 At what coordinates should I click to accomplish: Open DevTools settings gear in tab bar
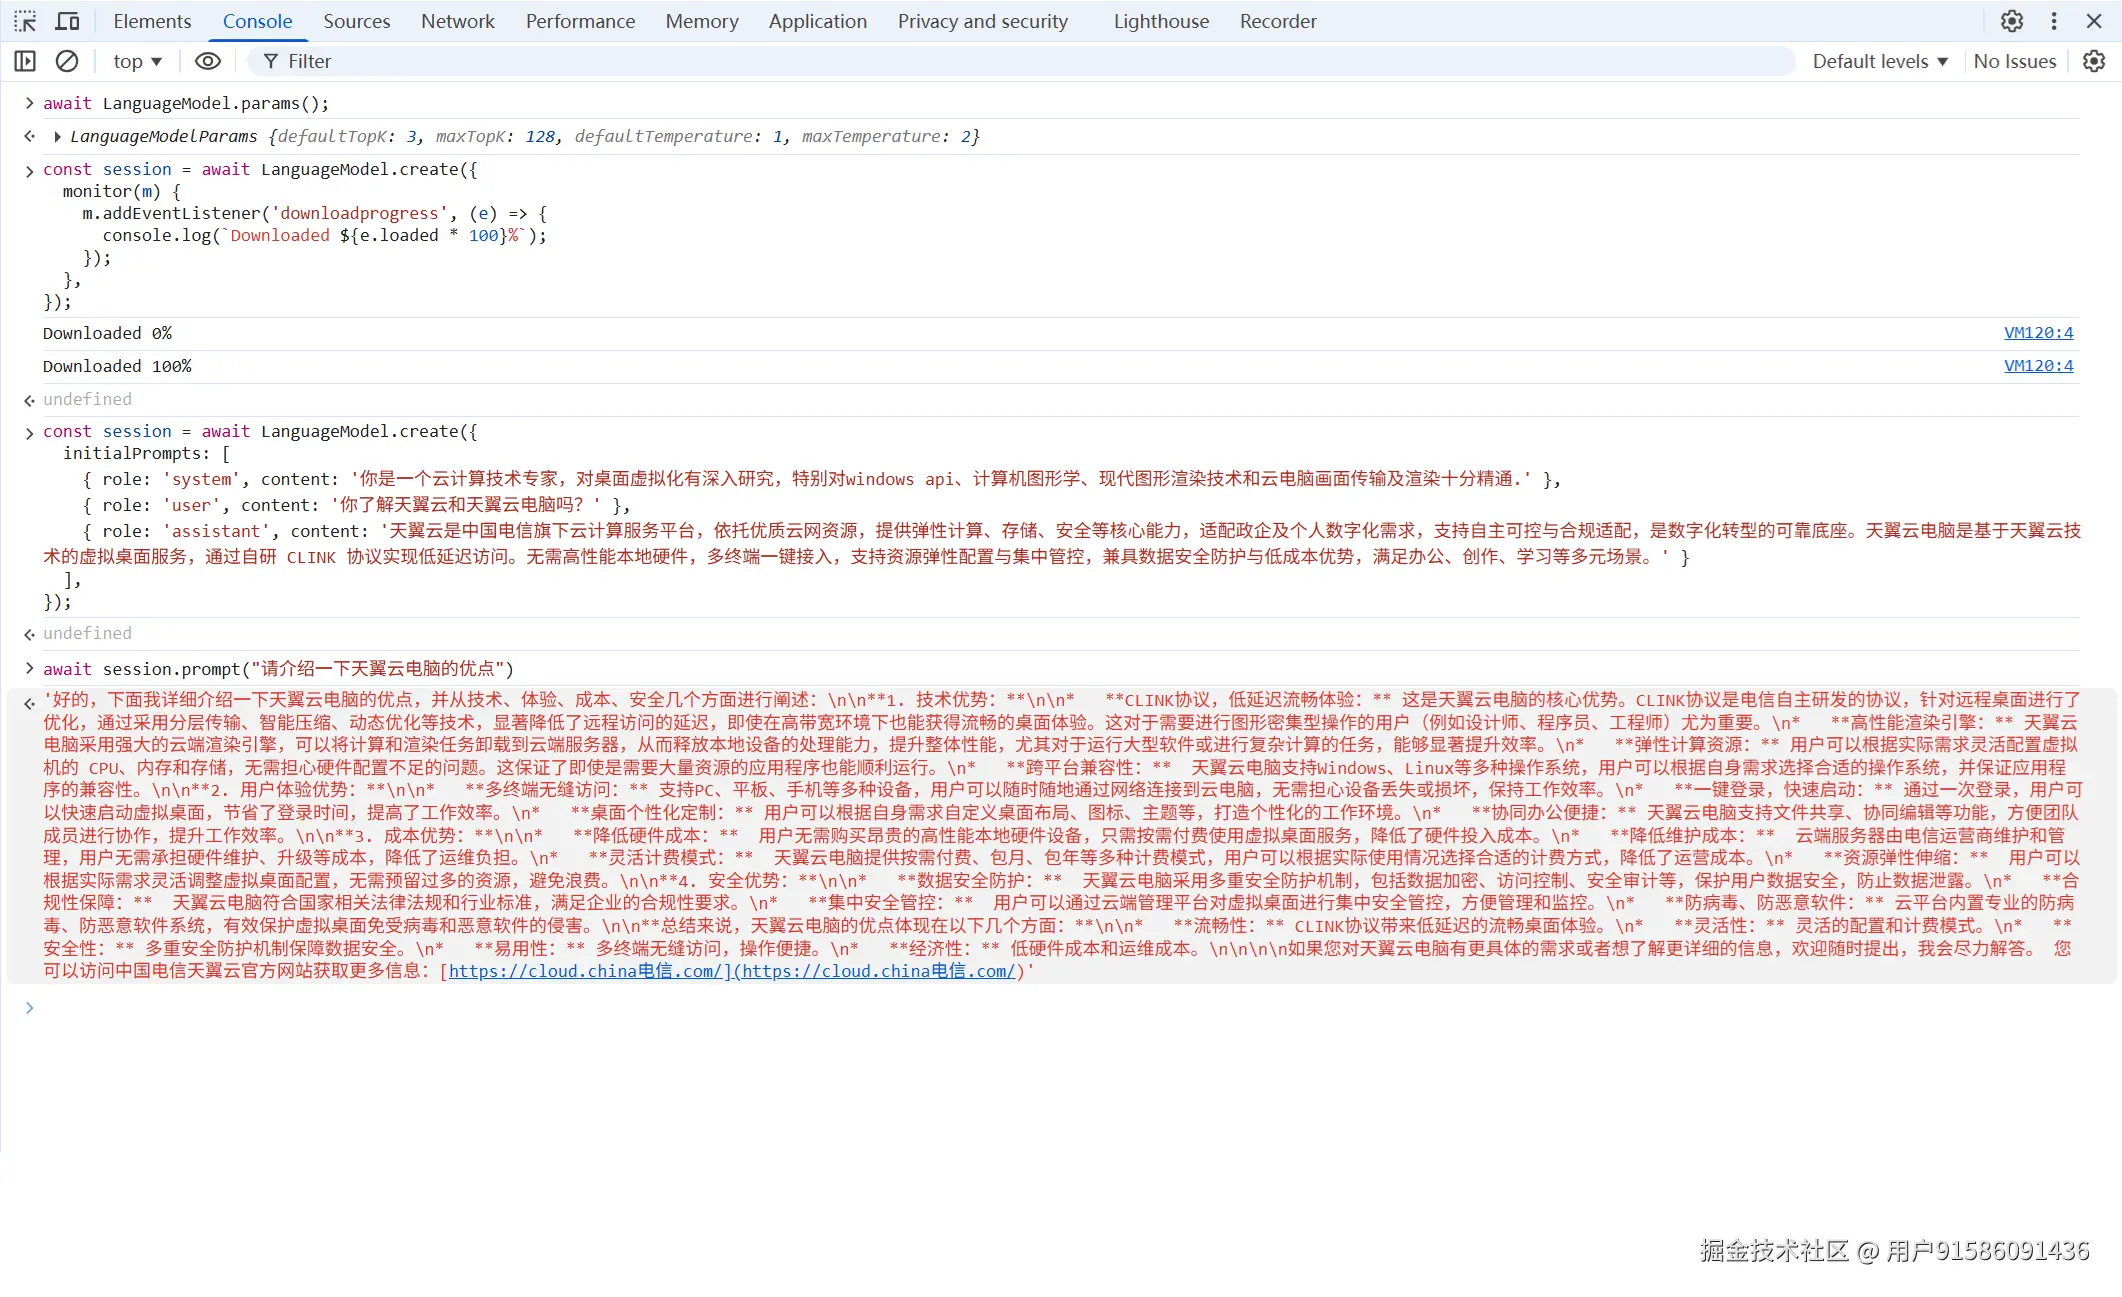(x=2011, y=21)
